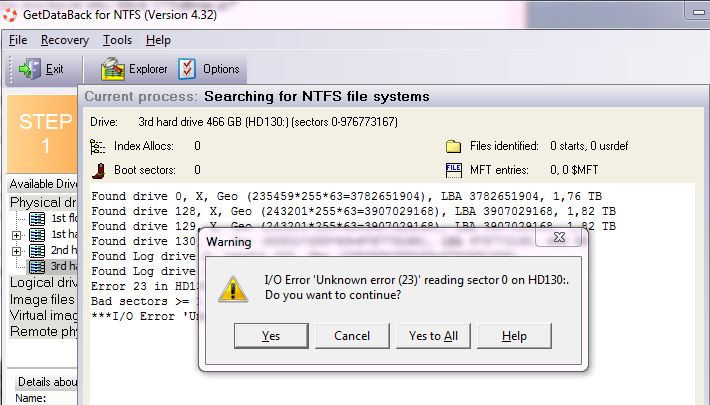Image resolution: width=710 pixels, height=405 pixels.
Task: Click the Boot sectors boot icon
Action: click(98, 171)
